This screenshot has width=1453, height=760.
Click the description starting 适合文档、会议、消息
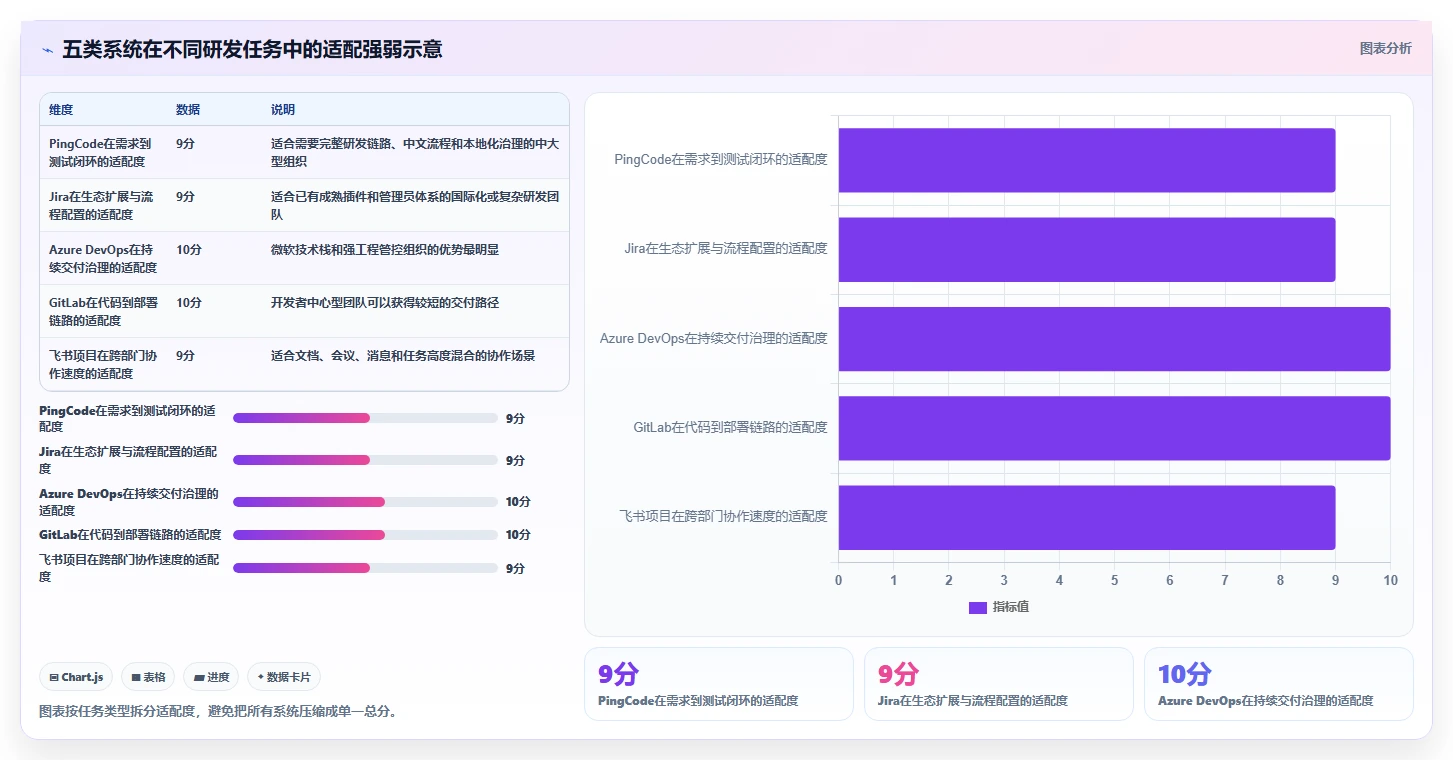403,355
